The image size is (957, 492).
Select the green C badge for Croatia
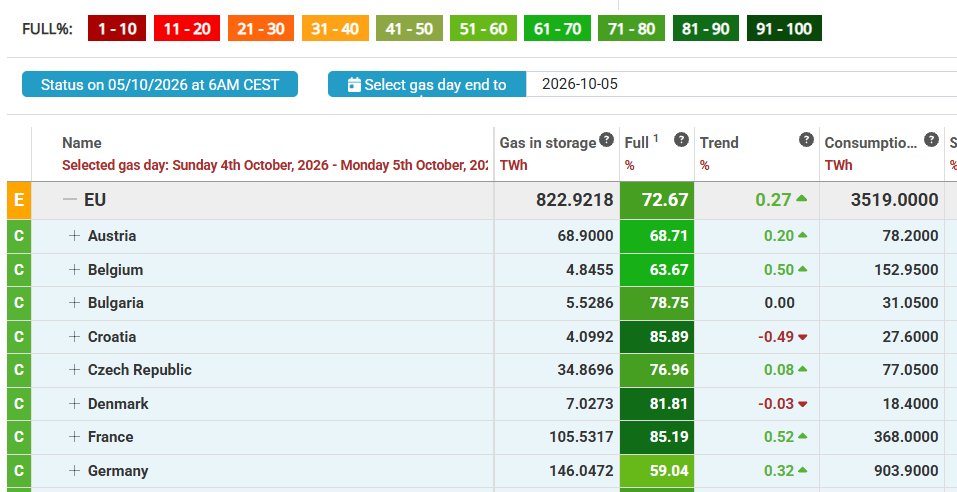tap(19, 337)
